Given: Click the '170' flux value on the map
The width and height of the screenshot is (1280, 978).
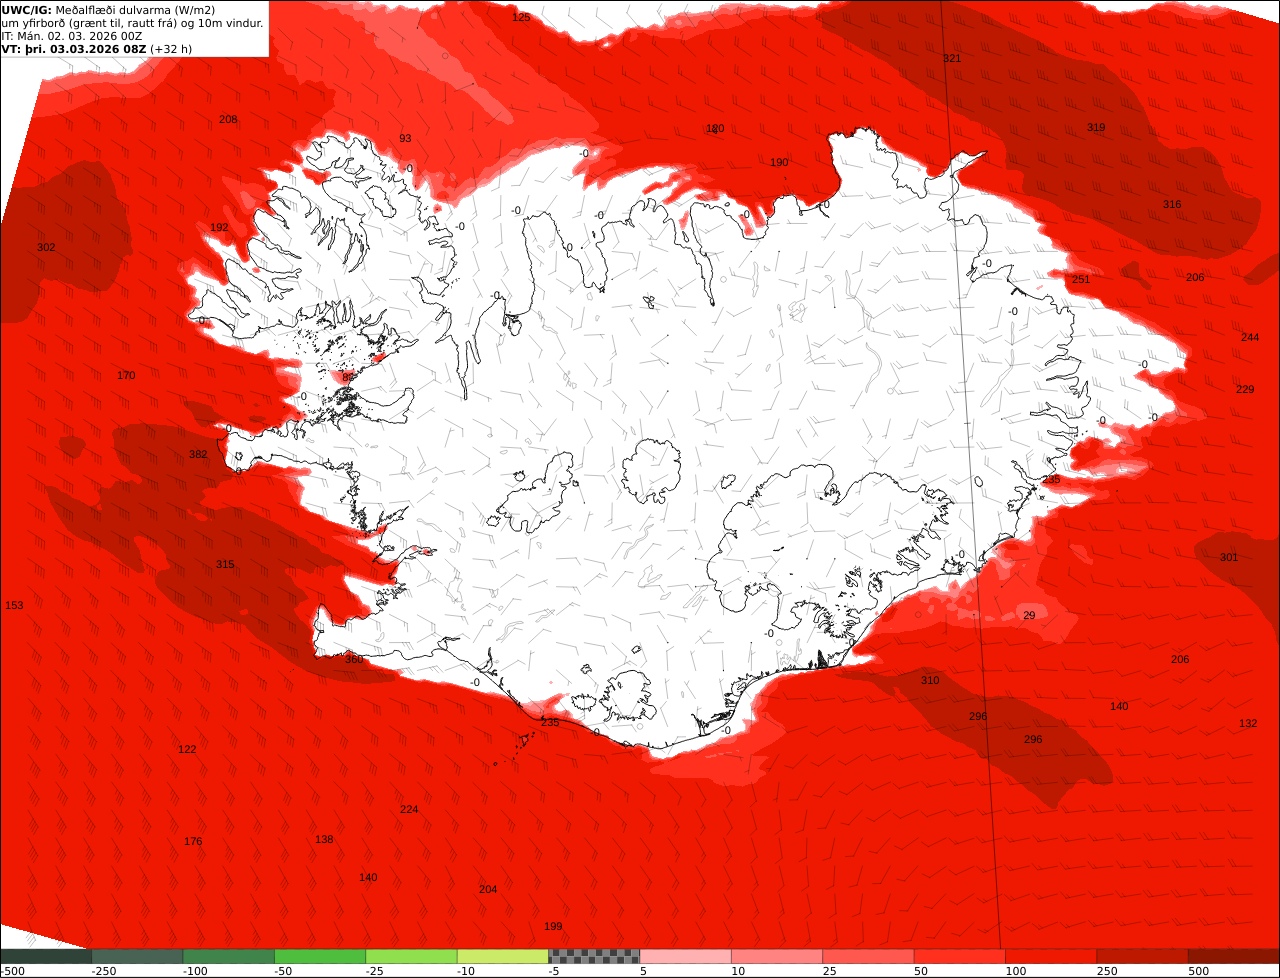Looking at the screenshot, I should pos(126,376).
